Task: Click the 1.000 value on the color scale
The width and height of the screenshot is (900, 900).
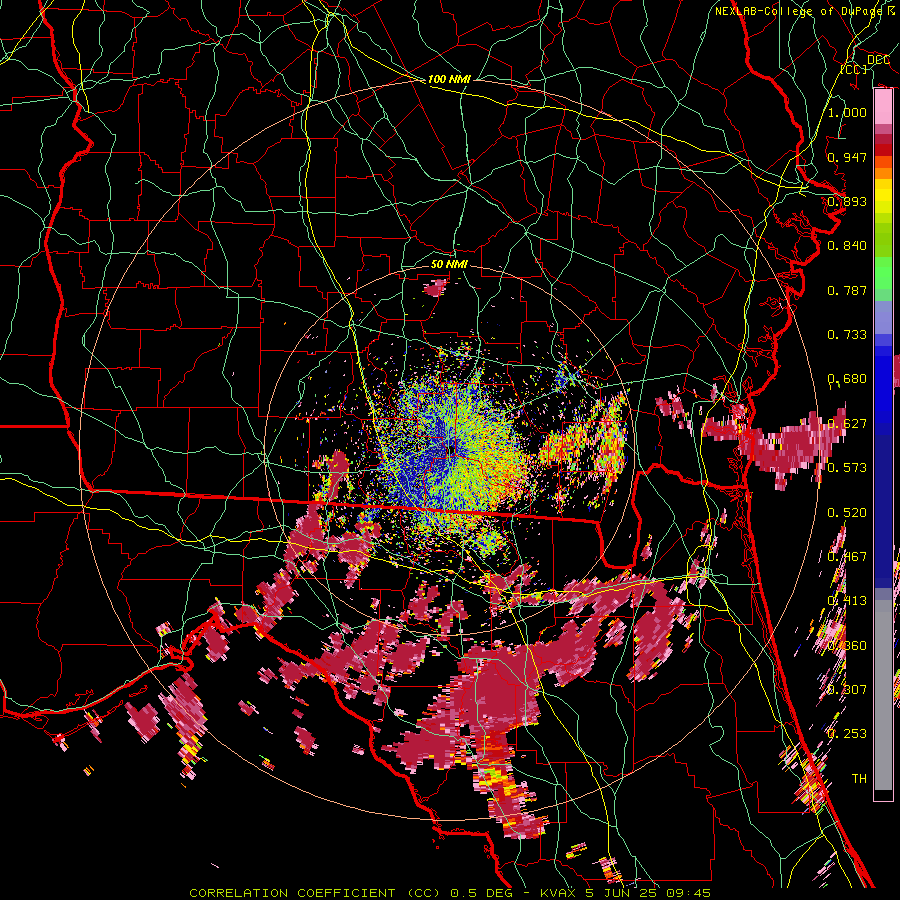Action: [x=847, y=112]
